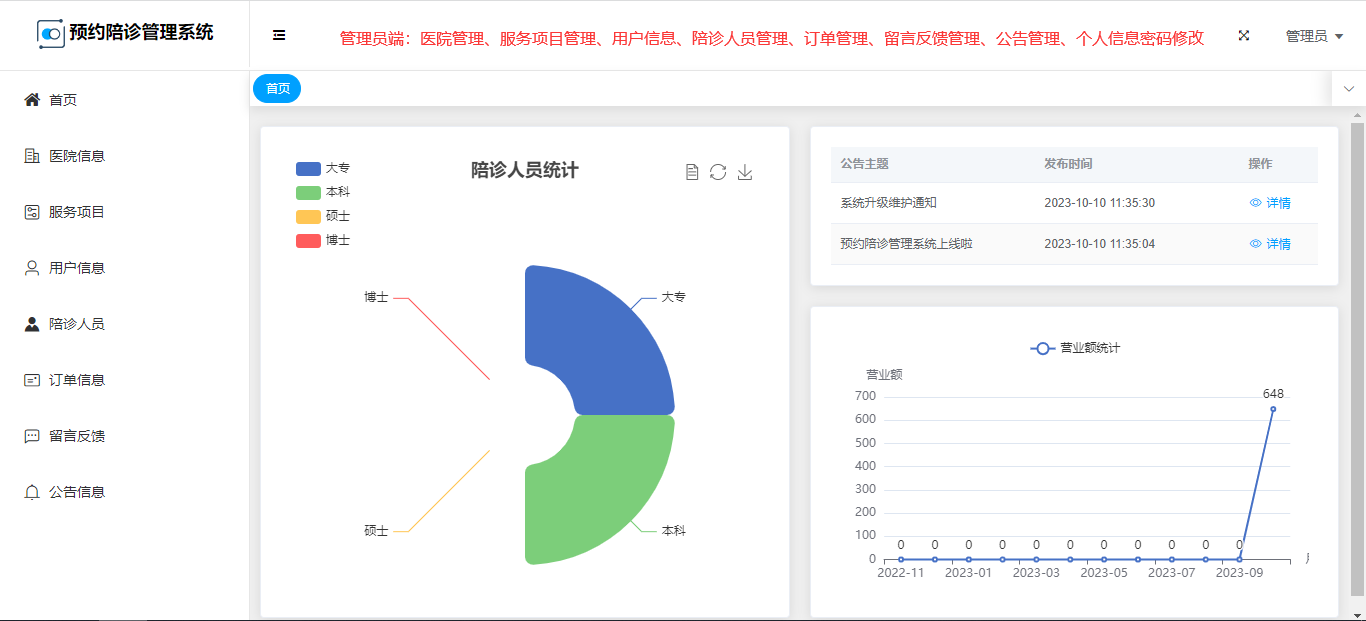The width and height of the screenshot is (1366, 621).
Task: Click the page vertical scrollbar
Action: (x=1357, y=360)
